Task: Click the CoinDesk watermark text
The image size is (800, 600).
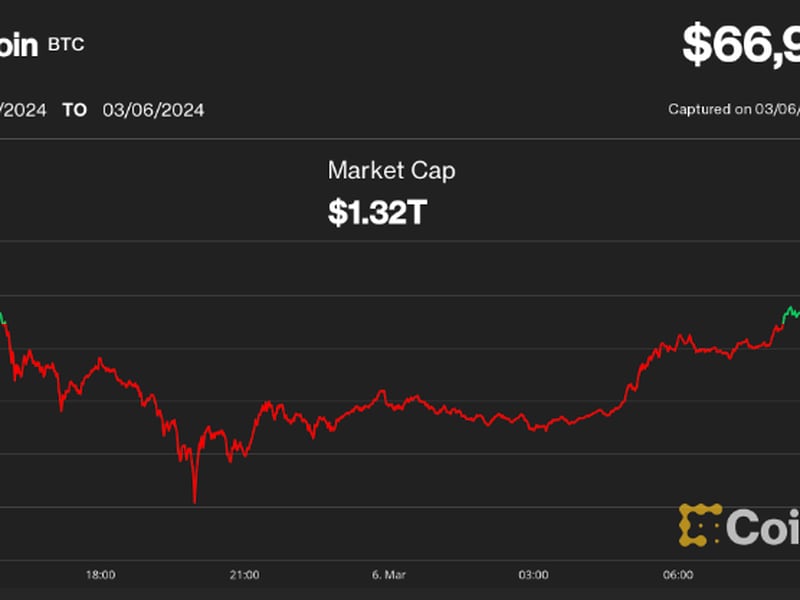Action: (762, 526)
